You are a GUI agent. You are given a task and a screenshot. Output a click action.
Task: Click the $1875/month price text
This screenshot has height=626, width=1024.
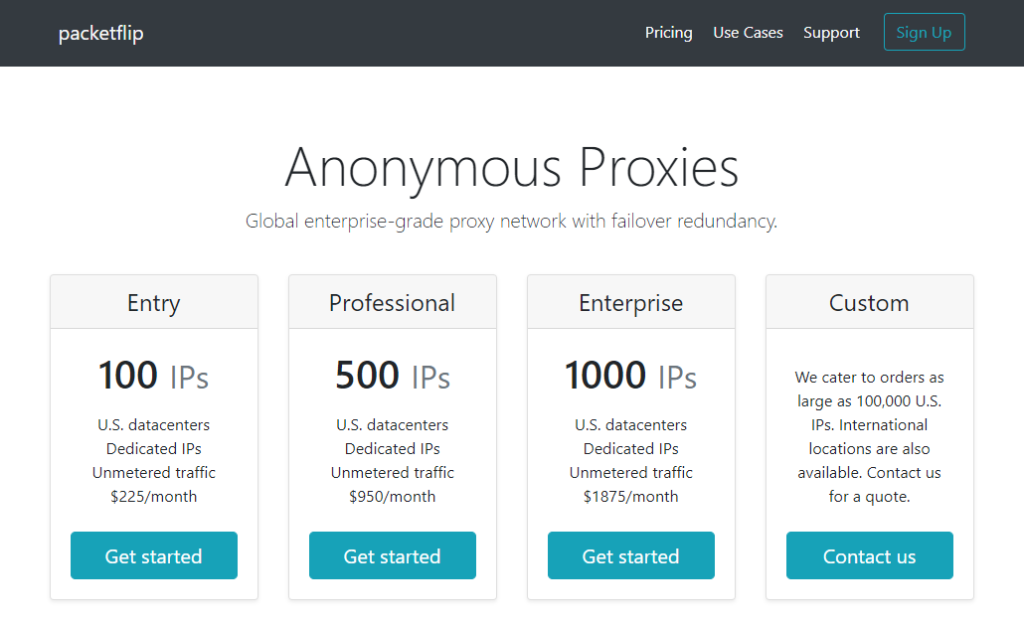click(631, 497)
